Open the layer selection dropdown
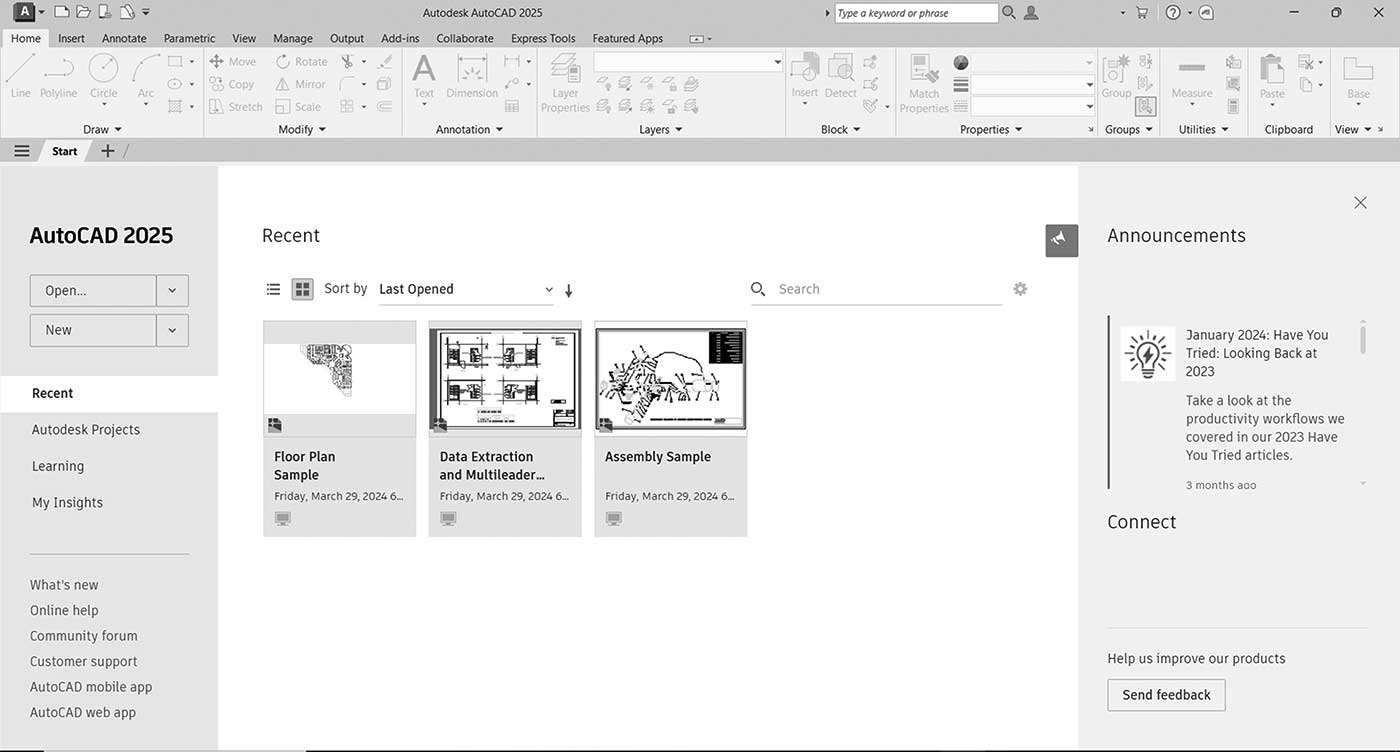This screenshot has width=1400, height=752. click(x=688, y=62)
